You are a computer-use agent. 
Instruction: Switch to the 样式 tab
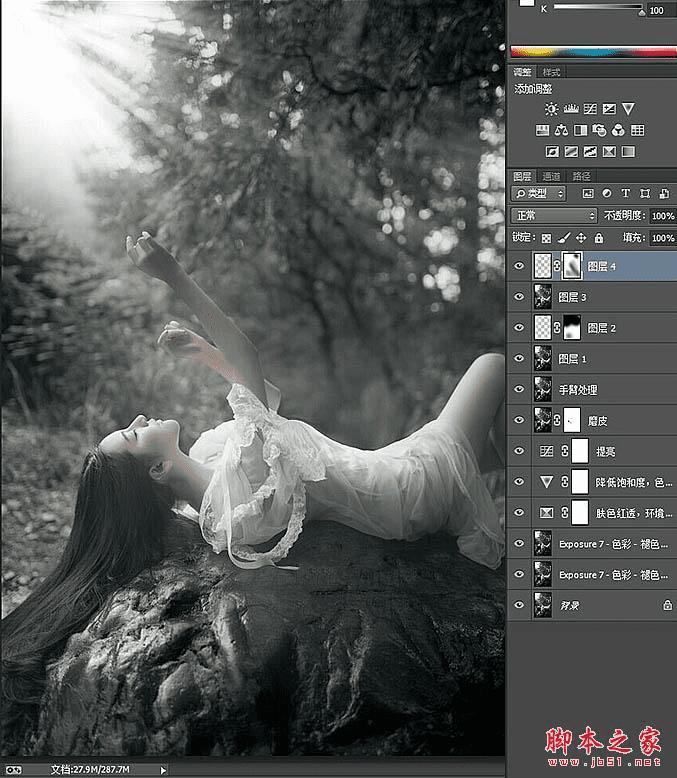(x=551, y=72)
